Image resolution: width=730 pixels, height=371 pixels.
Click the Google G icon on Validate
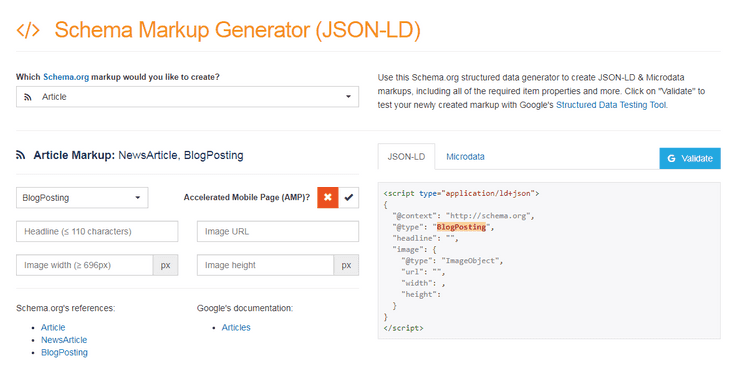(671, 158)
